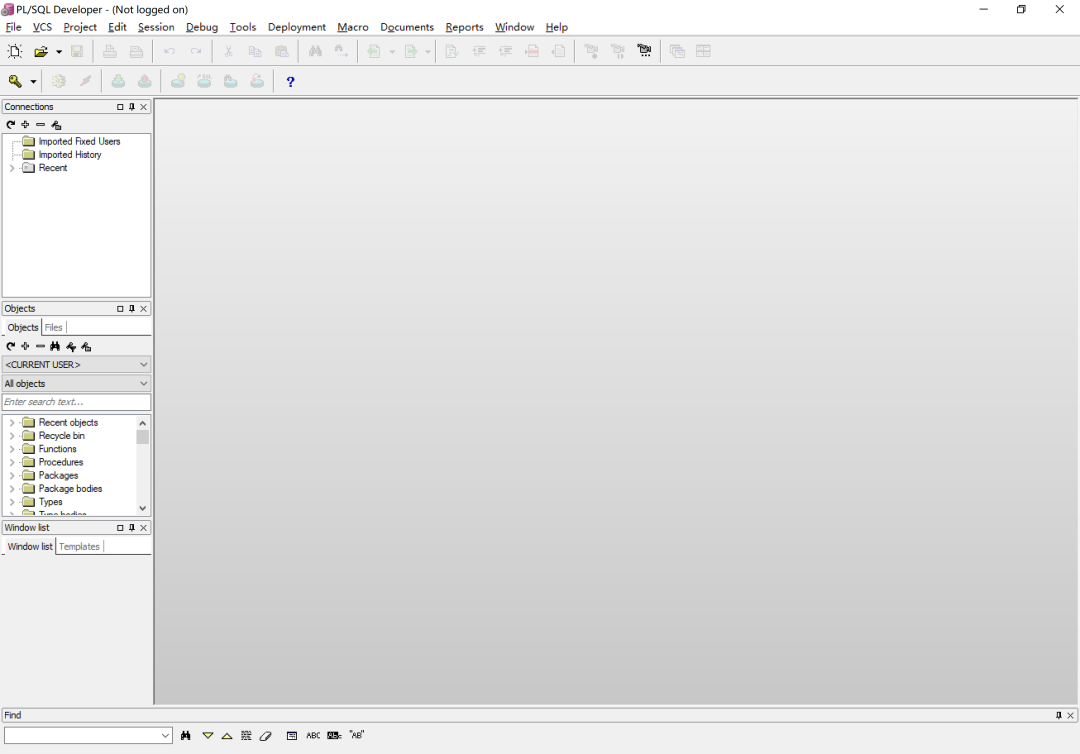Screen dimensions: 1080x754
Task: Select the Imported History folder
Action: pos(70,155)
